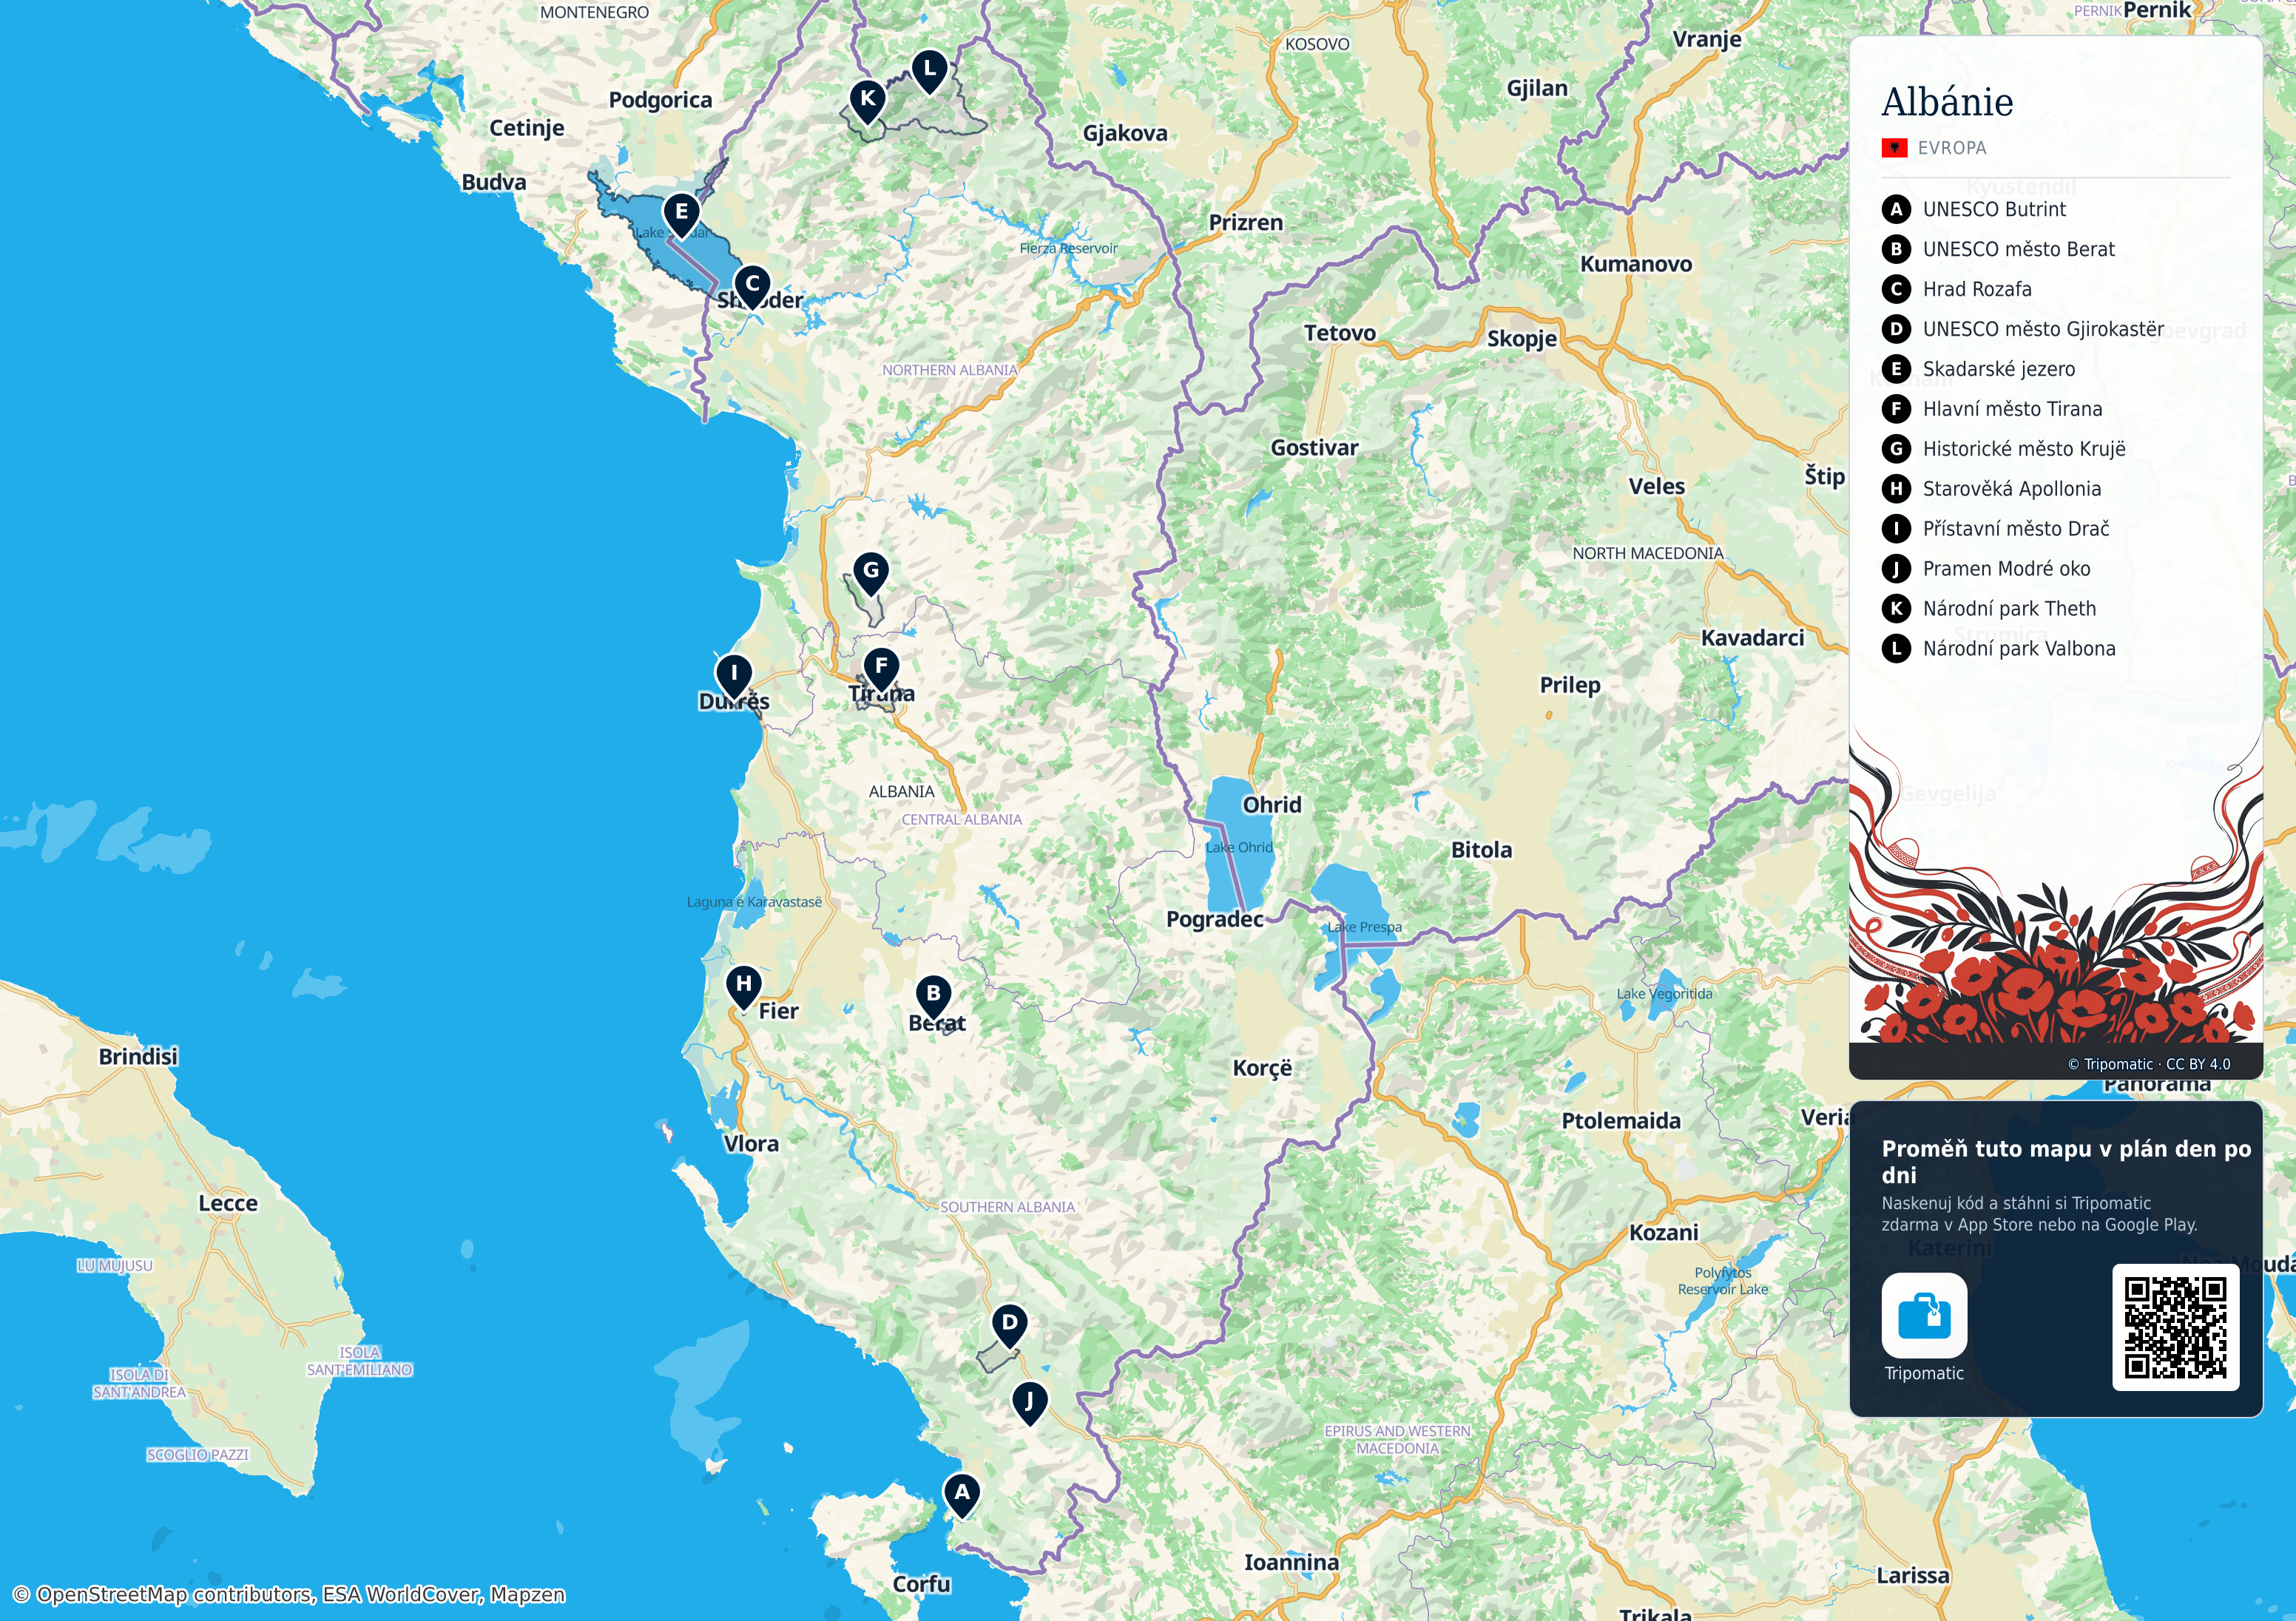The width and height of the screenshot is (2296, 1621).
Task: Choose legend entry UNESCO město Gjirokastër
Action: click(x=2043, y=329)
